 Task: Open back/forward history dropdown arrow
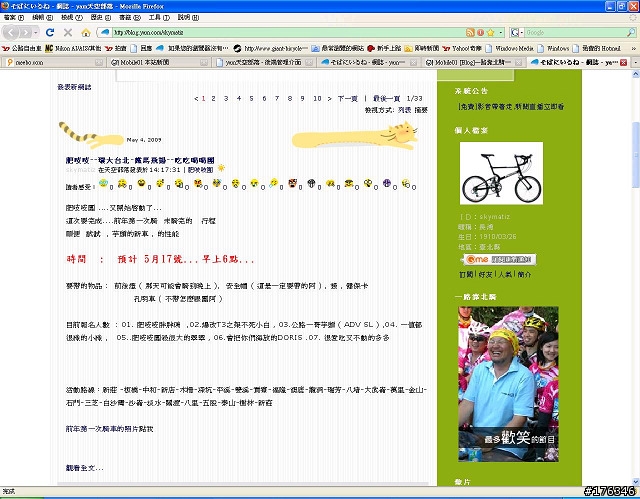(36, 32)
